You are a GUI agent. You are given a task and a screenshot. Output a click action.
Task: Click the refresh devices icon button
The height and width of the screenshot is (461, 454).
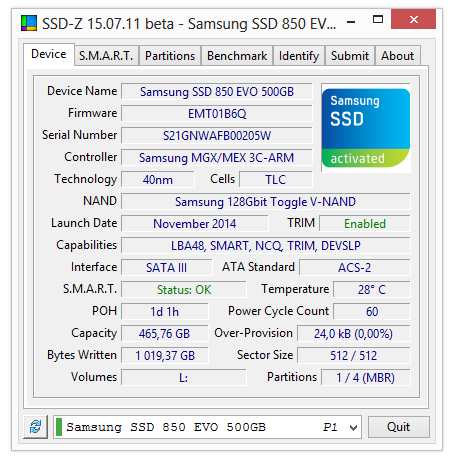click(x=35, y=426)
